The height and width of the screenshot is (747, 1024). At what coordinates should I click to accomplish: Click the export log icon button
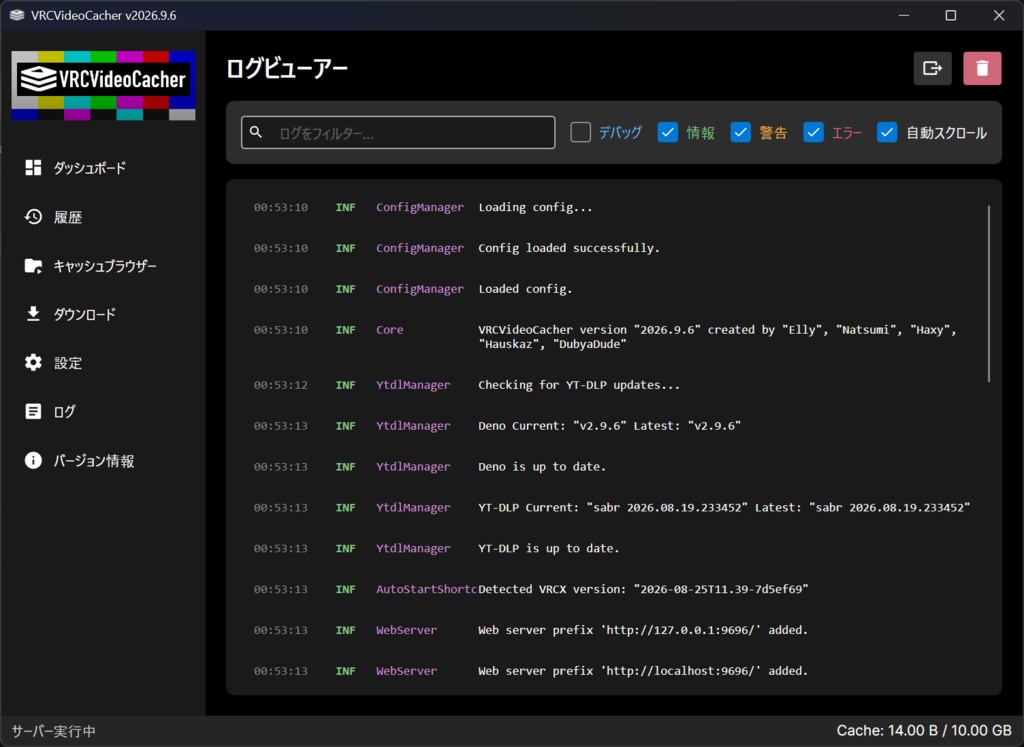coord(932,69)
